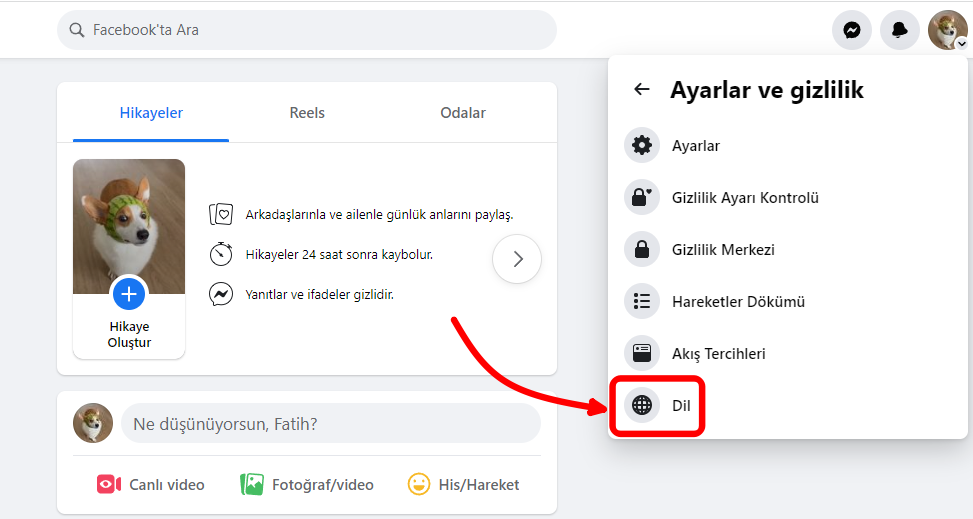The width and height of the screenshot is (973, 519).
Task: Add a Fotoğraf/video to post
Action: click(307, 485)
